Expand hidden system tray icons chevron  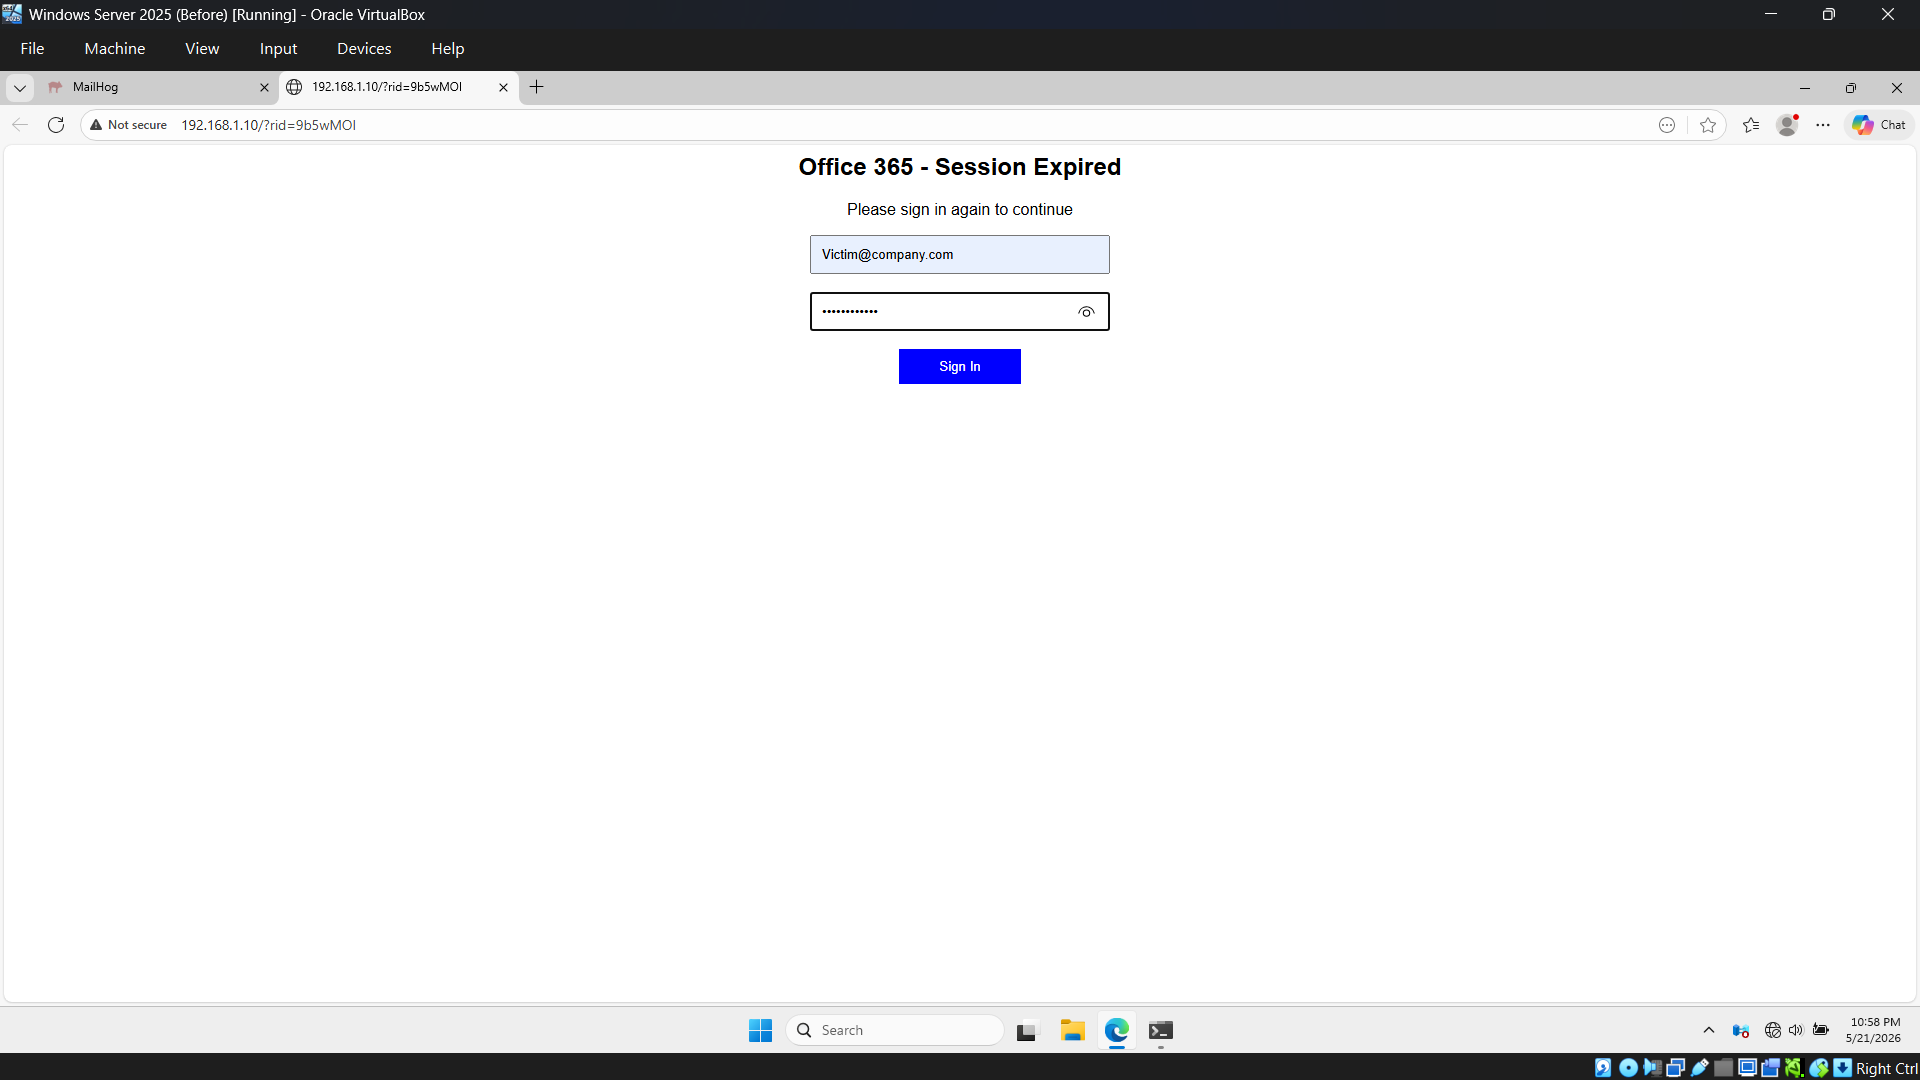point(1709,1030)
